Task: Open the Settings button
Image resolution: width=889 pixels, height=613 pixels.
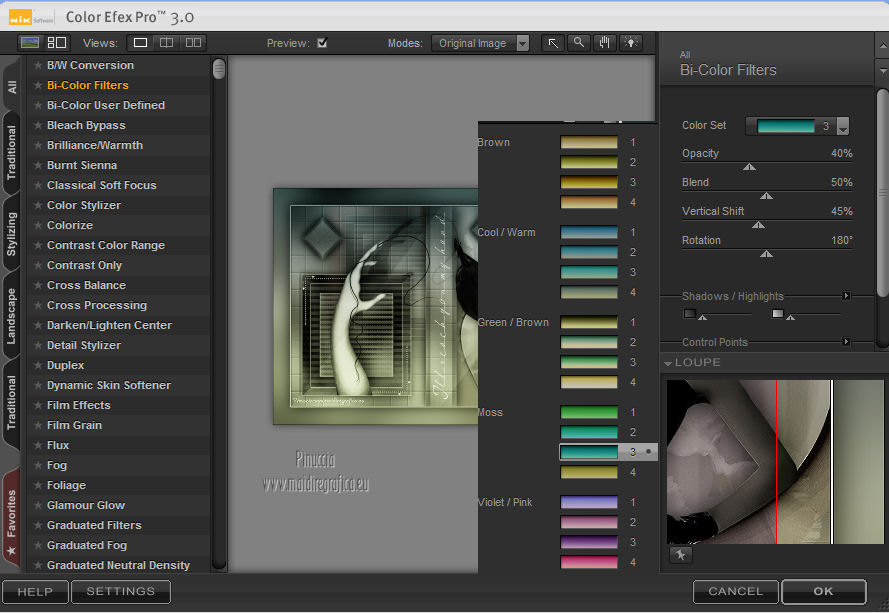Action: click(120, 591)
